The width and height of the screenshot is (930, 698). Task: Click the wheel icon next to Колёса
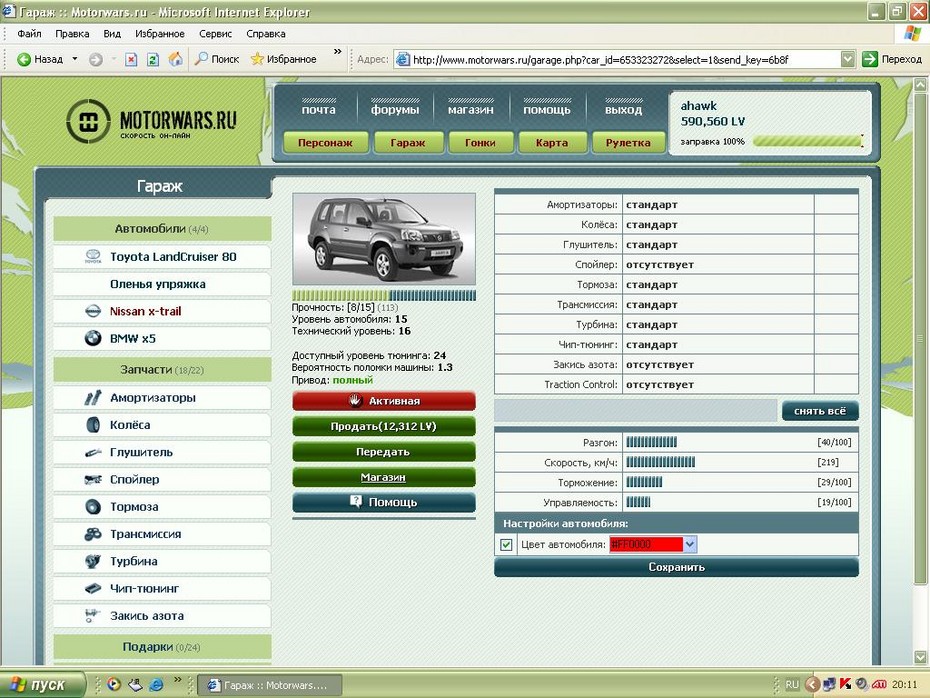93,425
